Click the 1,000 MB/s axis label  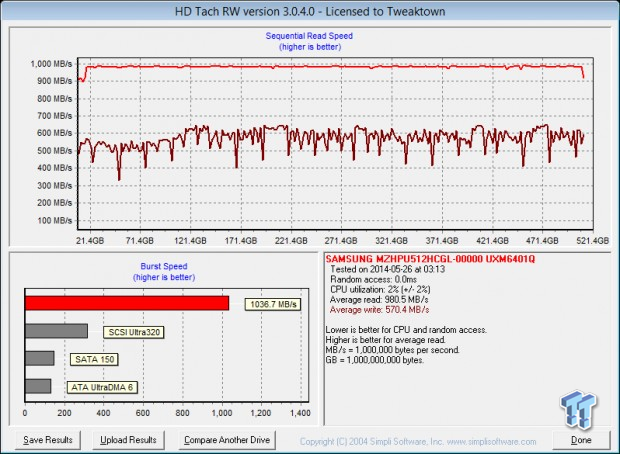click(x=51, y=64)
